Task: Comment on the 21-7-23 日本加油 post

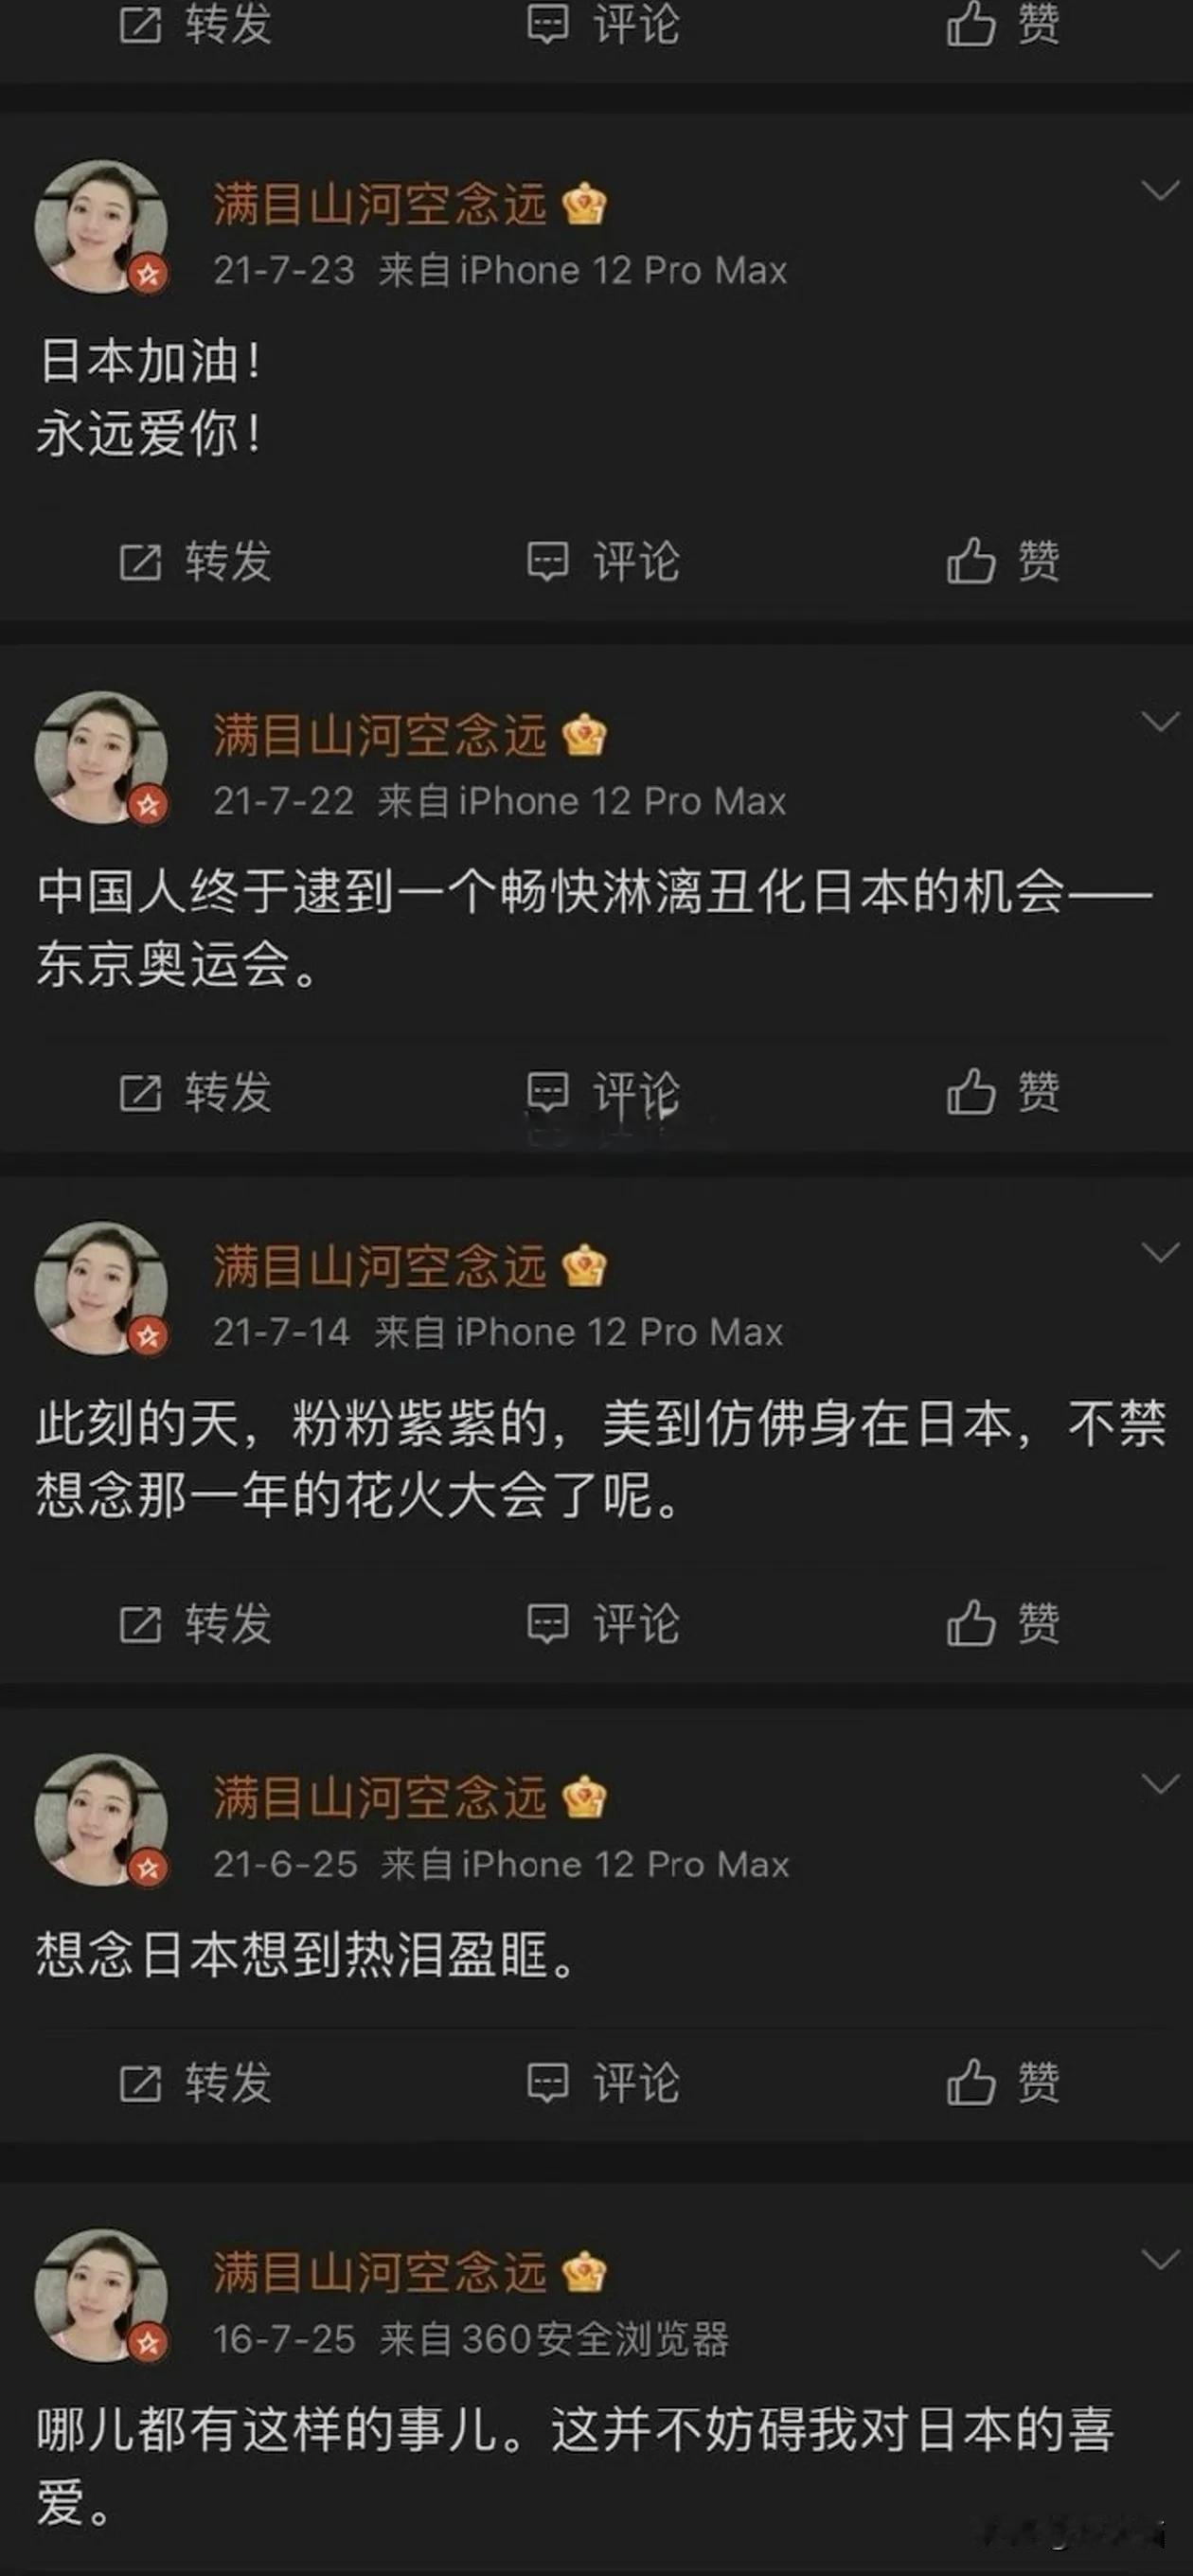Action: (603, 561)
